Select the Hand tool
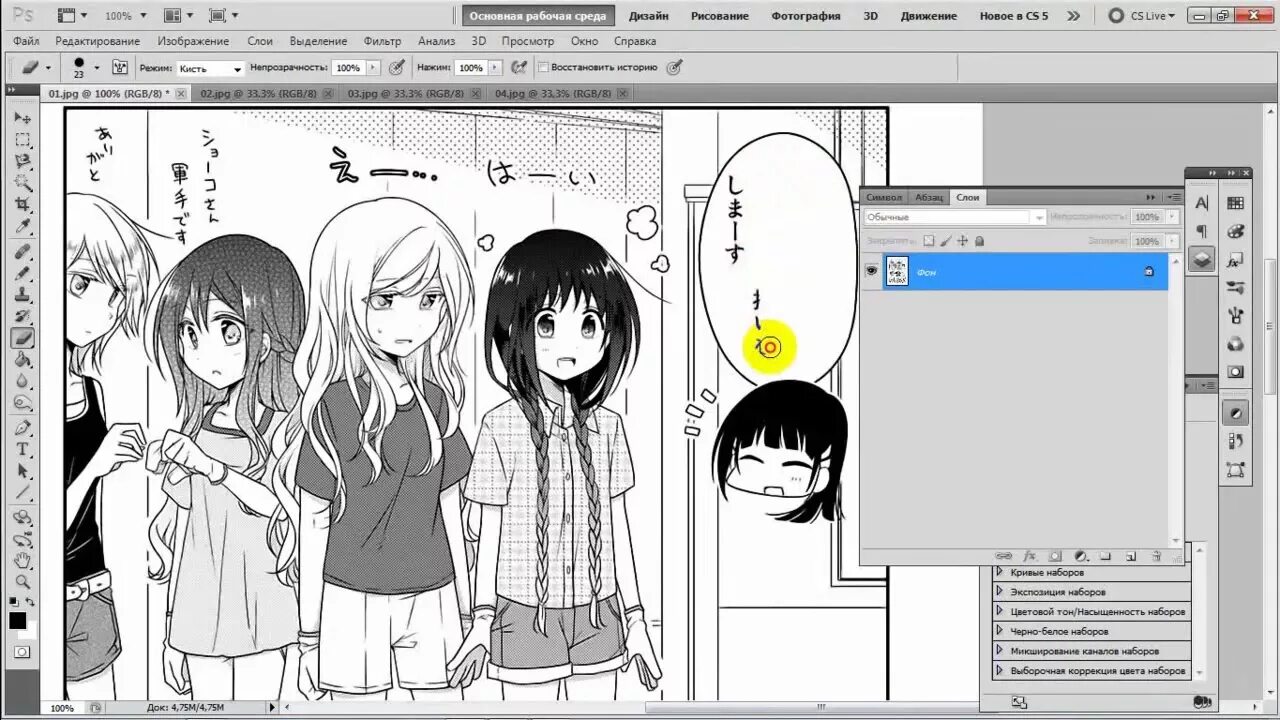 (22, 560)
